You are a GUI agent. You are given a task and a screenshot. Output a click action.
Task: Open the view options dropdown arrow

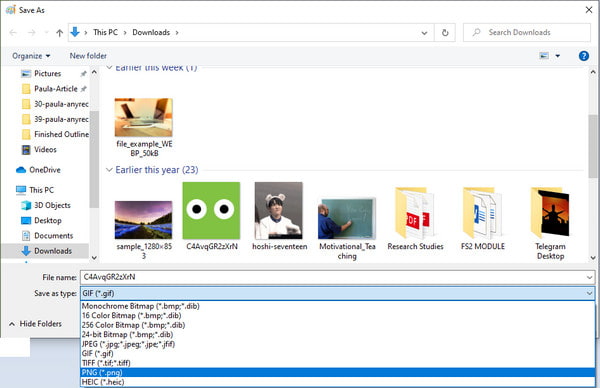click(x=558, y=56)
